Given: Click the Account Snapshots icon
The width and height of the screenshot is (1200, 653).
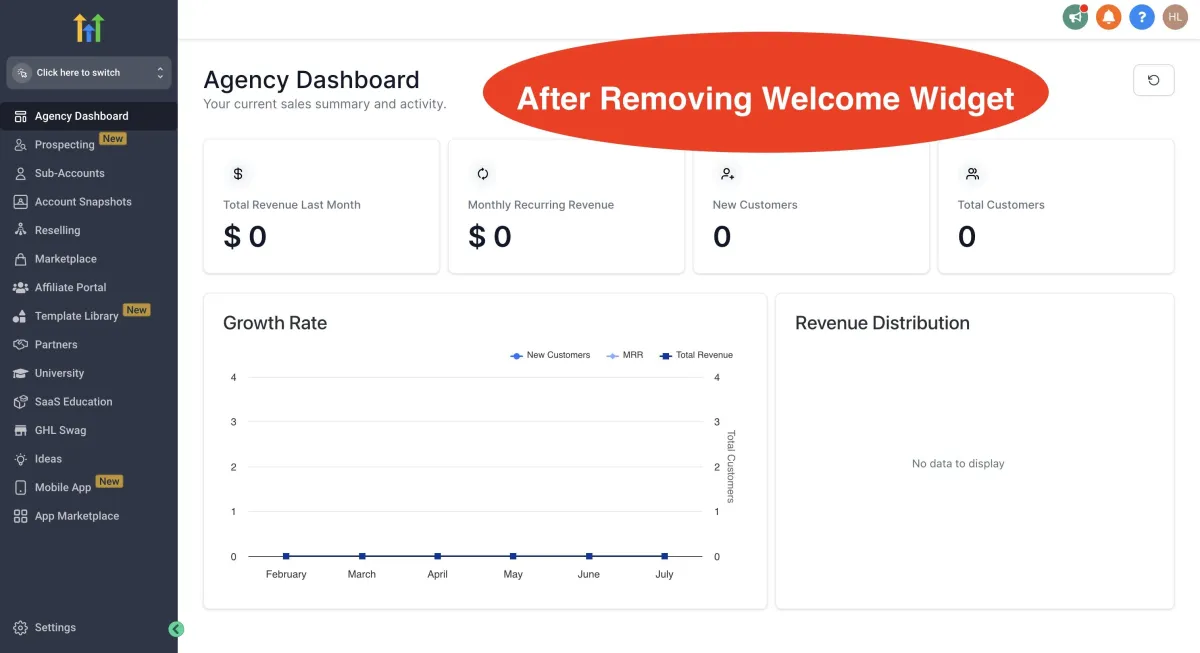Looking at the screenshot, I should (20, 202).
